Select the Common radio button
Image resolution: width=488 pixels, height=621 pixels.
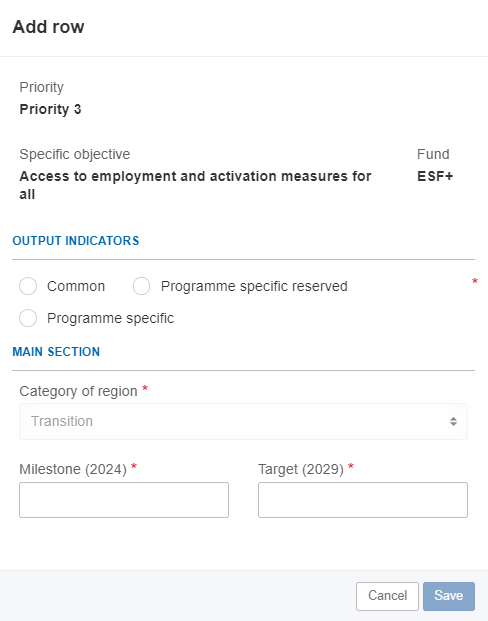[x=28, y=286]
